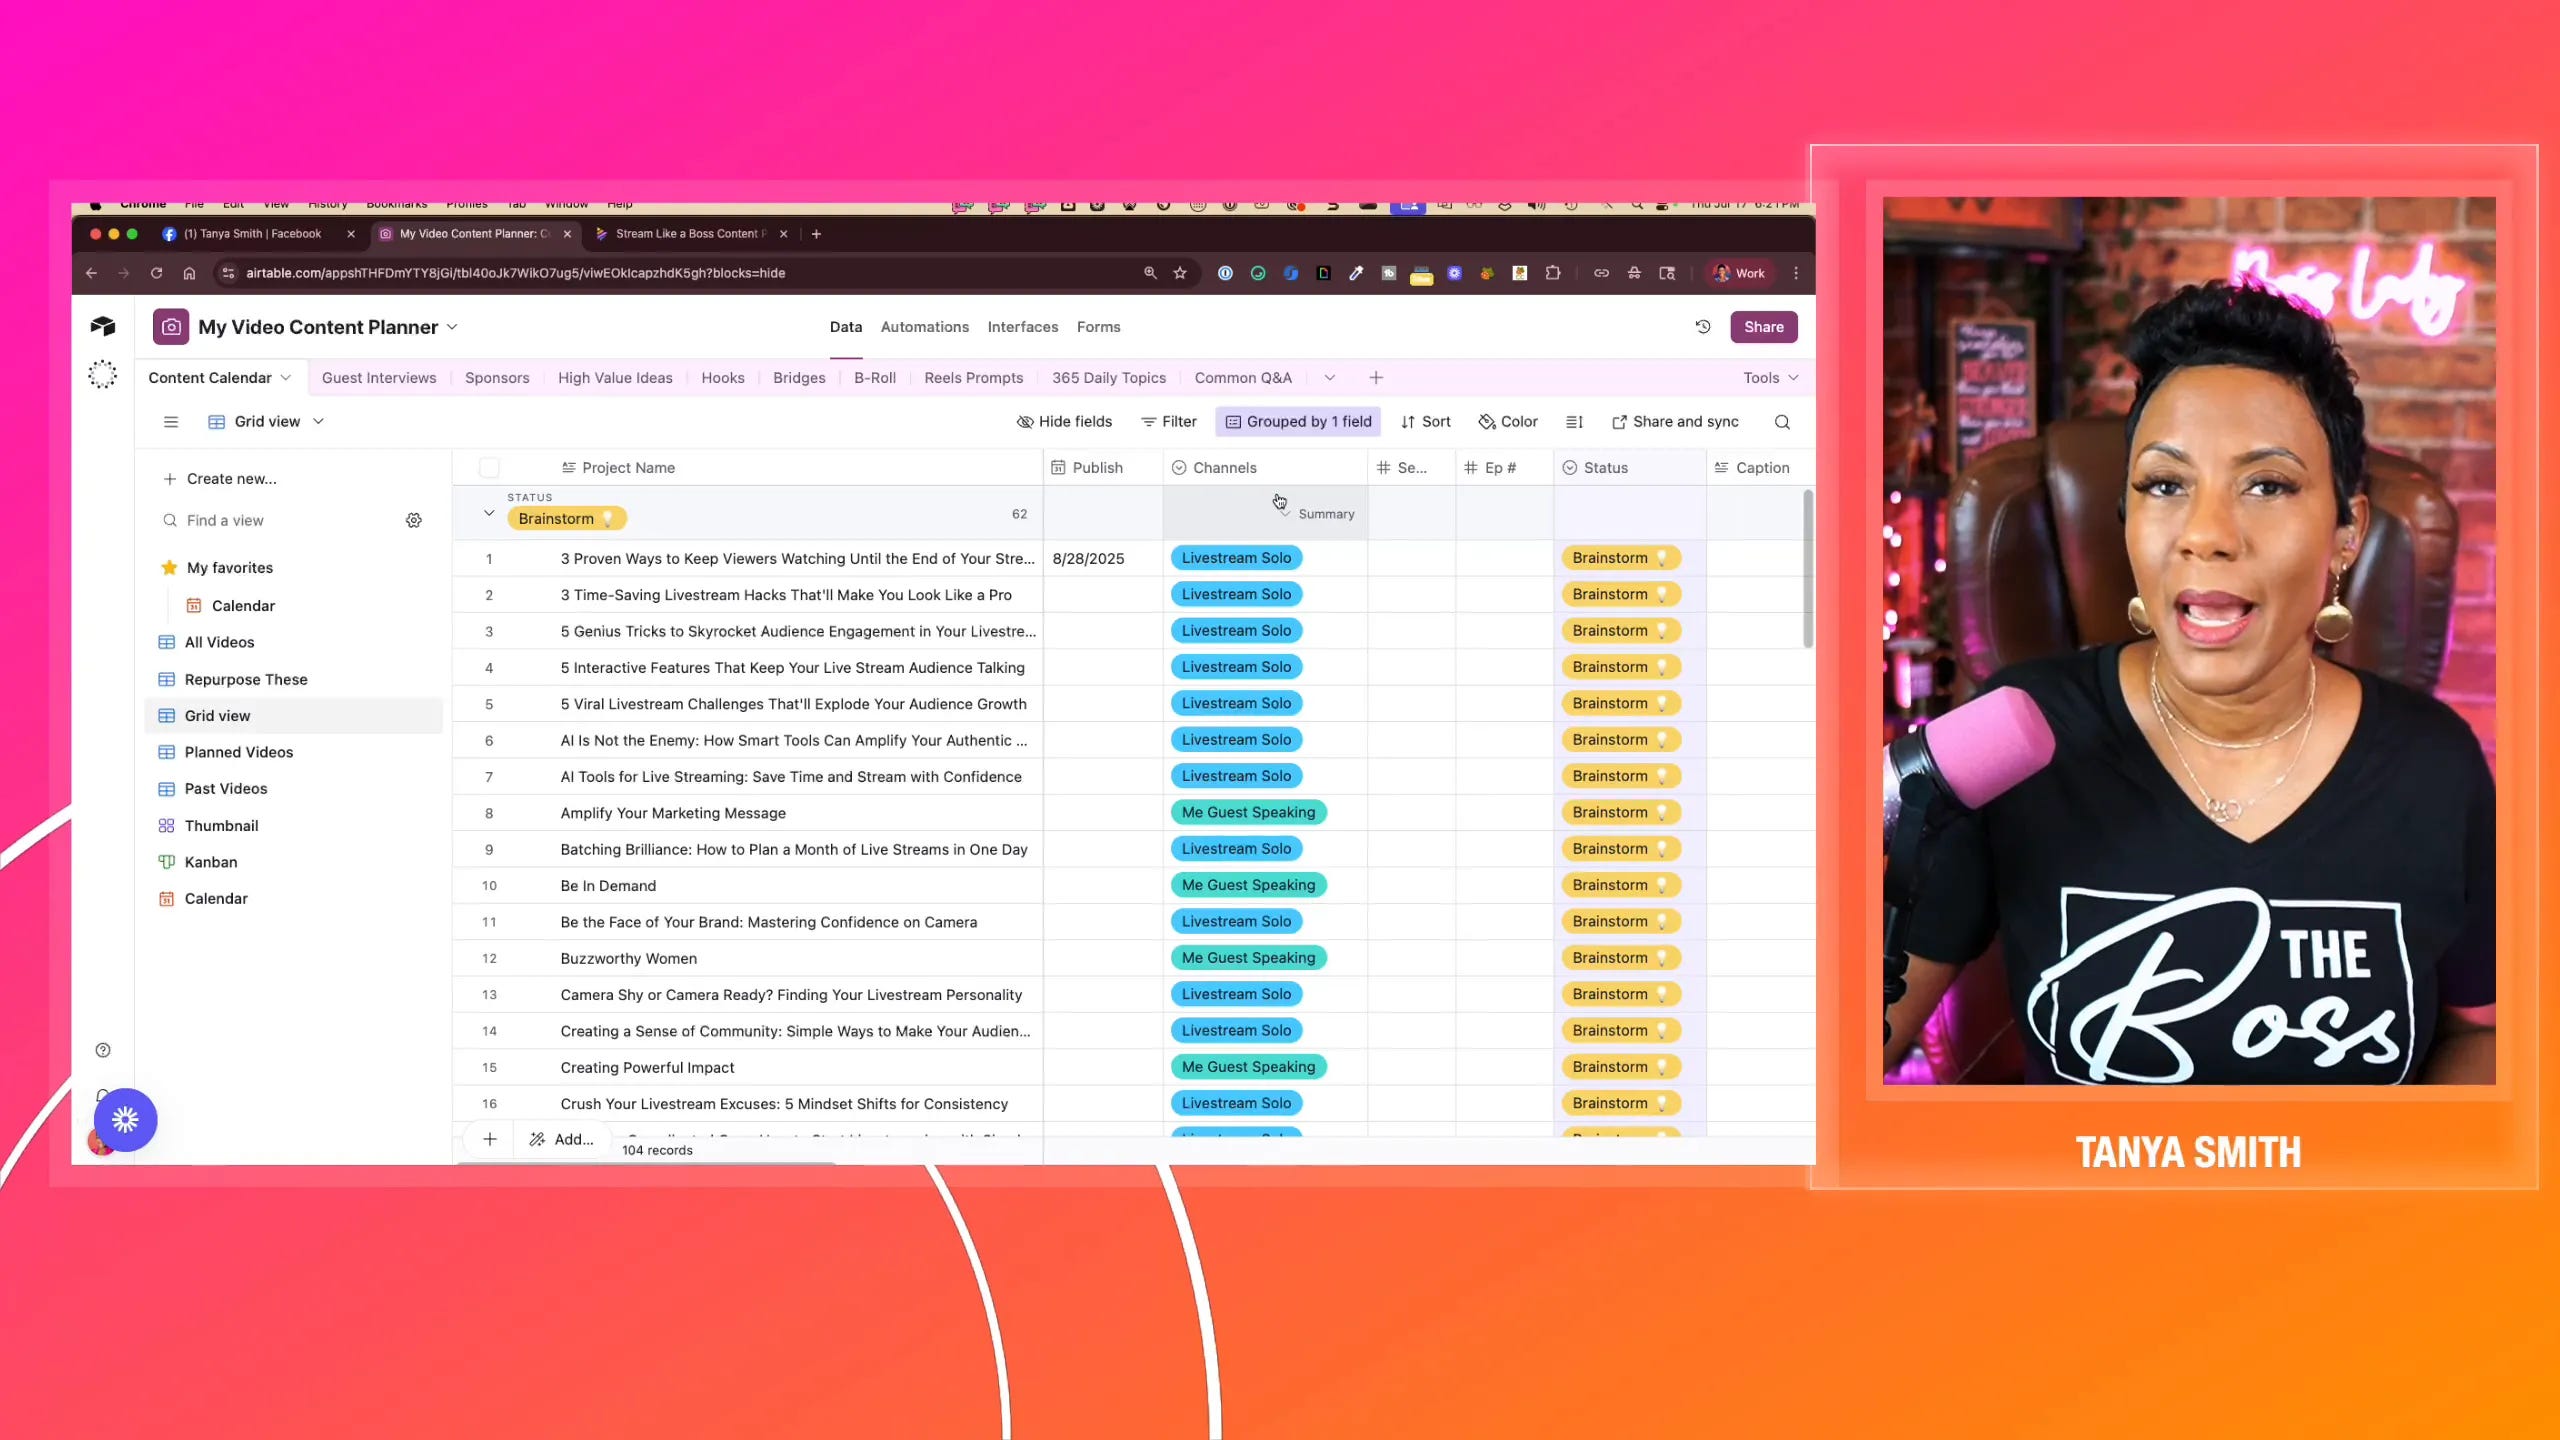Click the help question mark icon
The height and width of the screenshot is (1440, 2560).
pyautogui.click(x=103, y=1050)
